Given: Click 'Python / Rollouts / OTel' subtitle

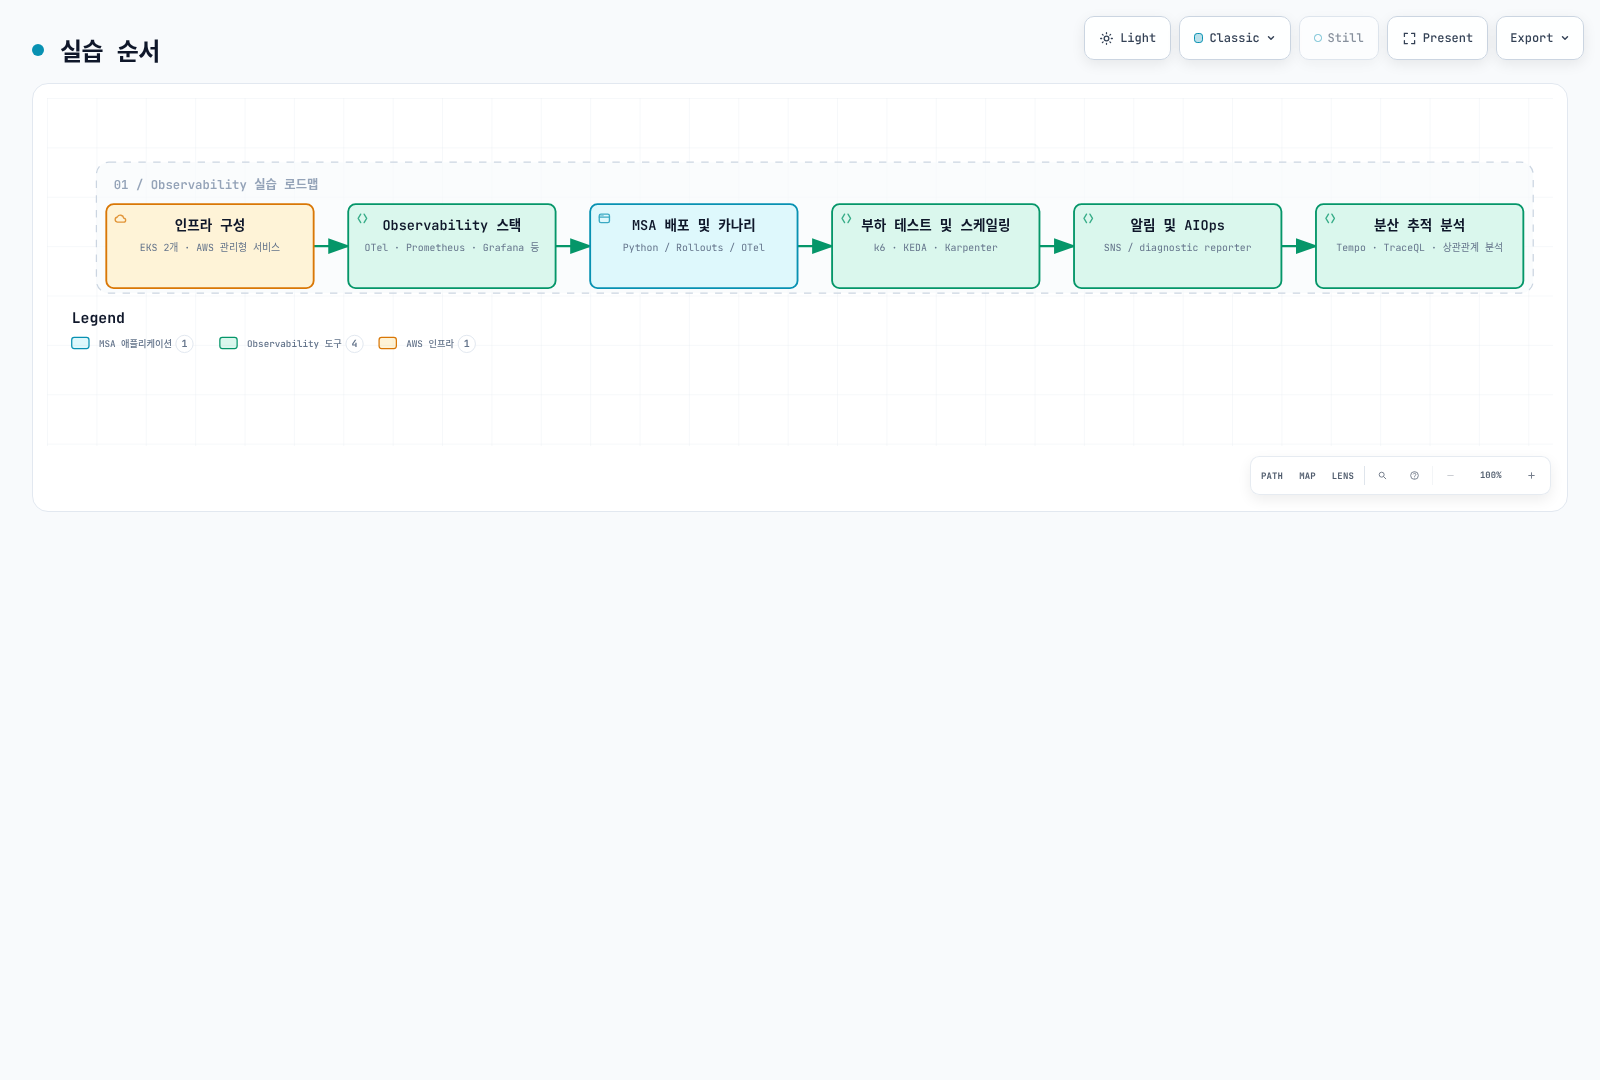Looking at the screenshot, I should click(x=694, y=248).
